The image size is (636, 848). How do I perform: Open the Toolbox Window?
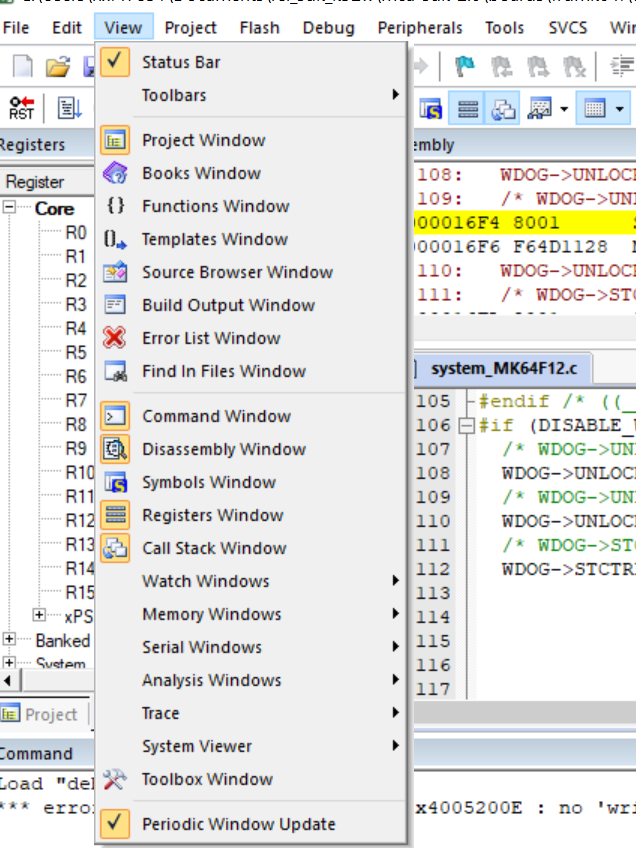pos(207,779)
